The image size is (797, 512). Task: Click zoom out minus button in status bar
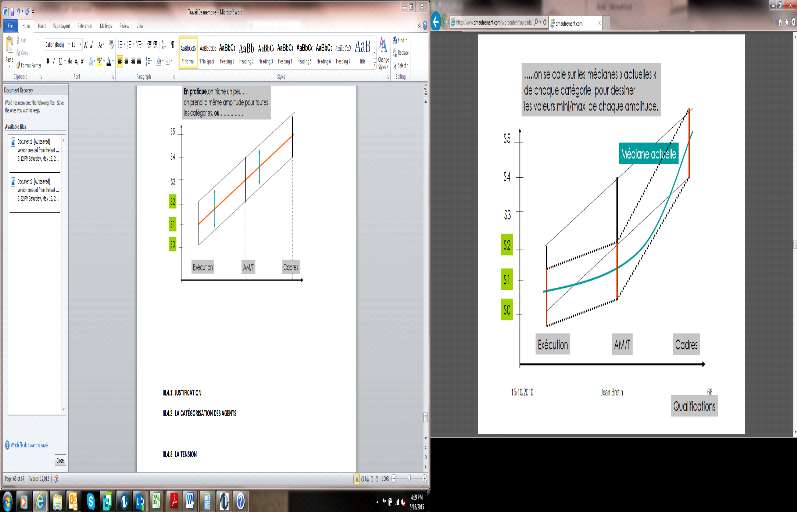pos(394,478)
